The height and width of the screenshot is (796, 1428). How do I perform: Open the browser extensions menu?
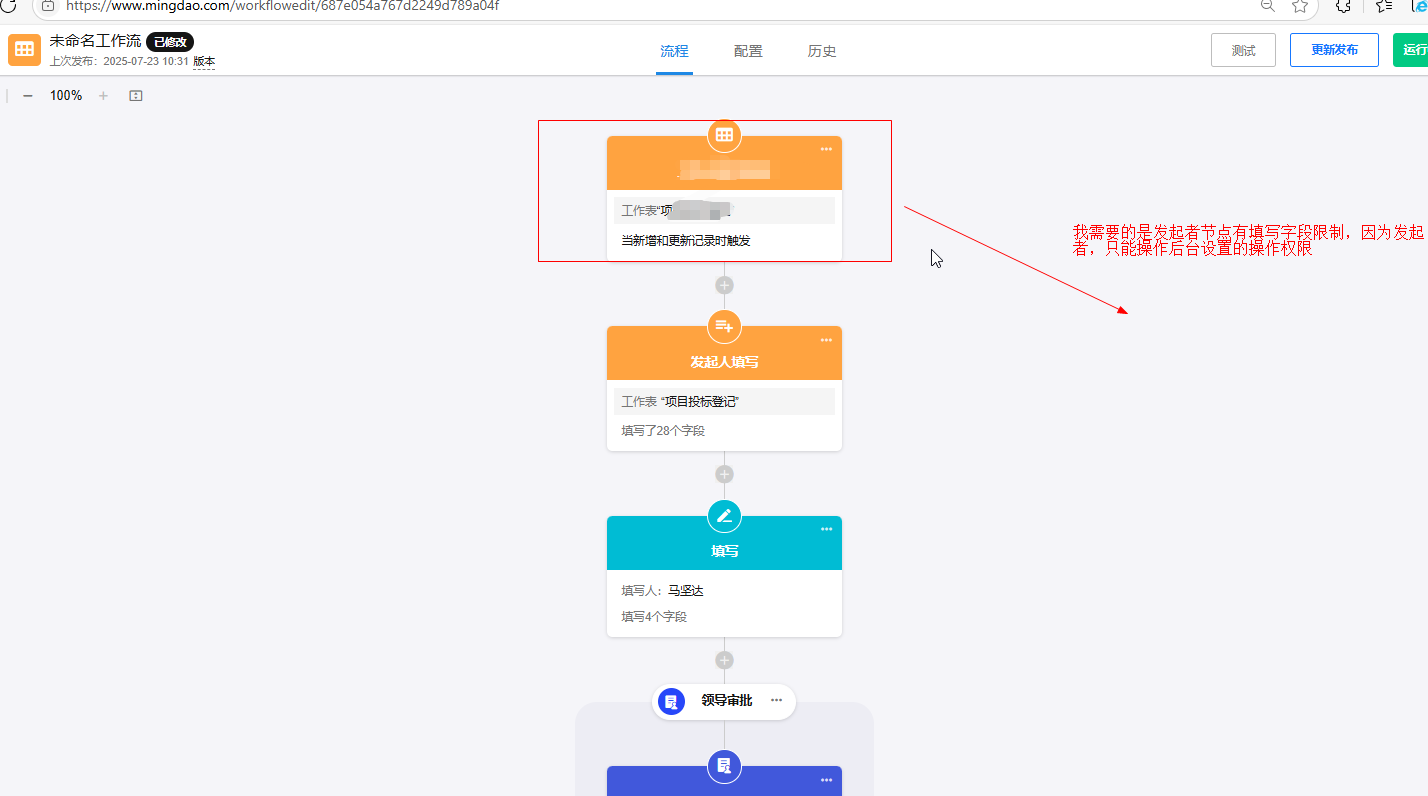coord(1343,6)
